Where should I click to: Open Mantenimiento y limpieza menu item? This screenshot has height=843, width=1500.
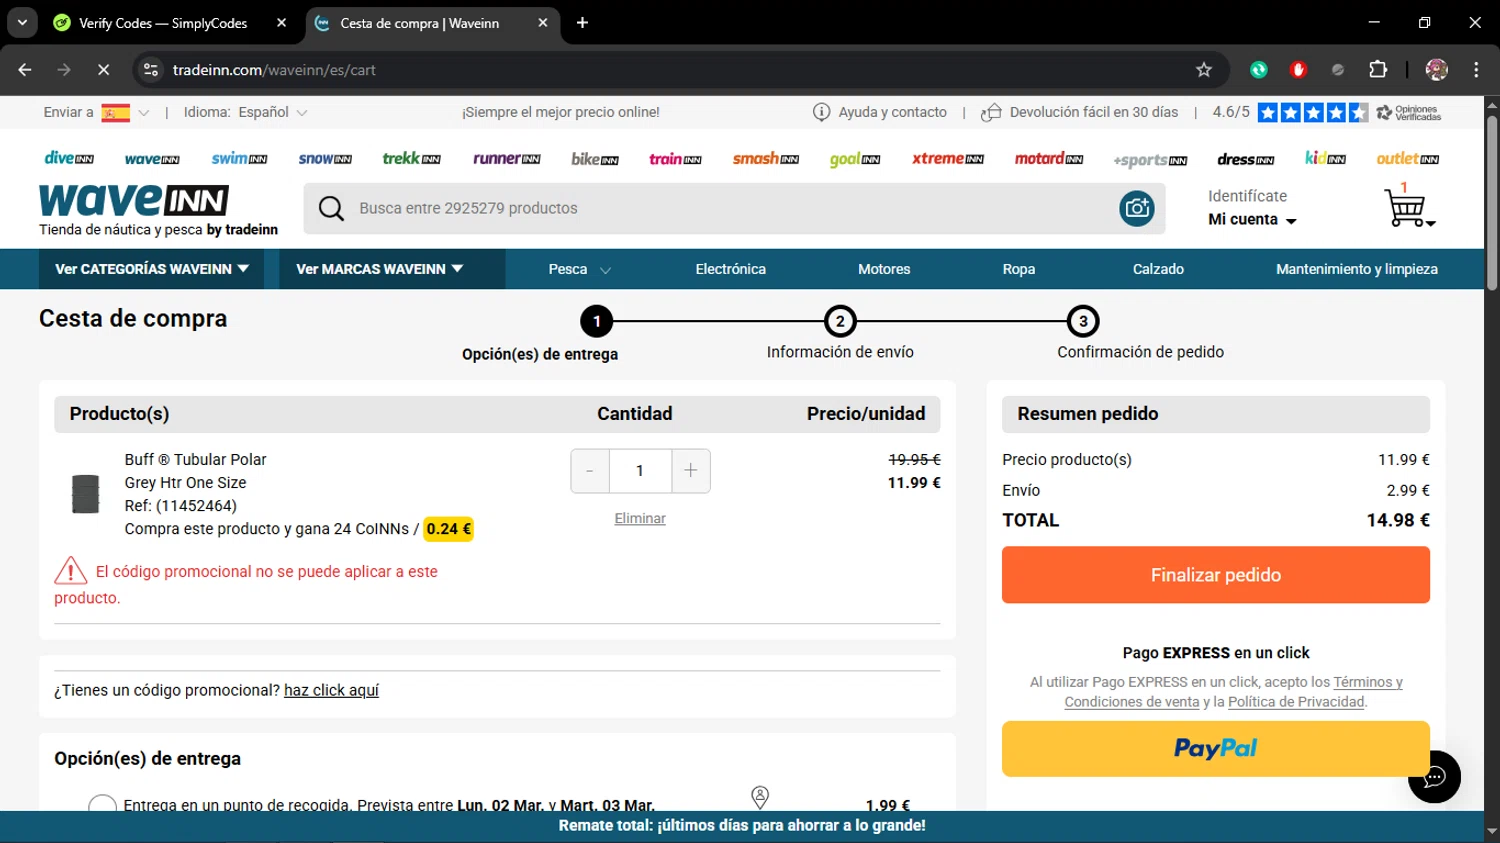(x=1357, y=269)
